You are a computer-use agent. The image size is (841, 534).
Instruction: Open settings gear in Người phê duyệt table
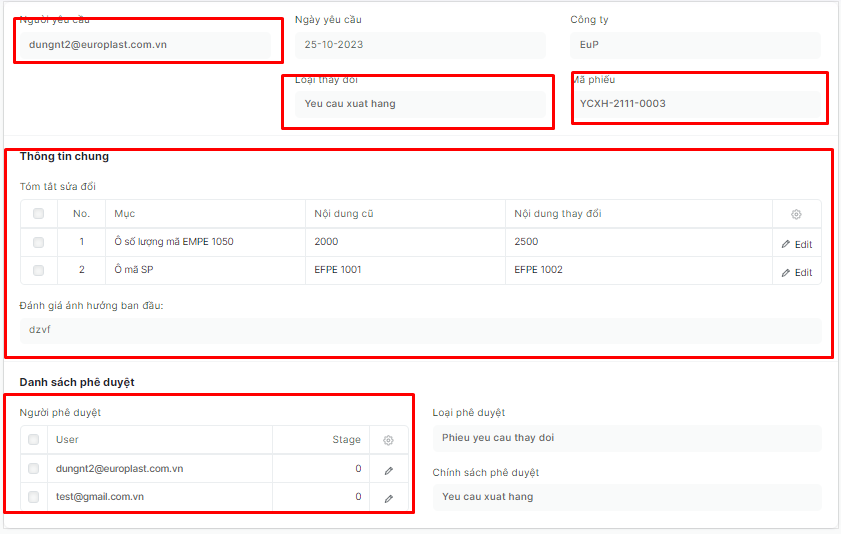coord(388,440)
